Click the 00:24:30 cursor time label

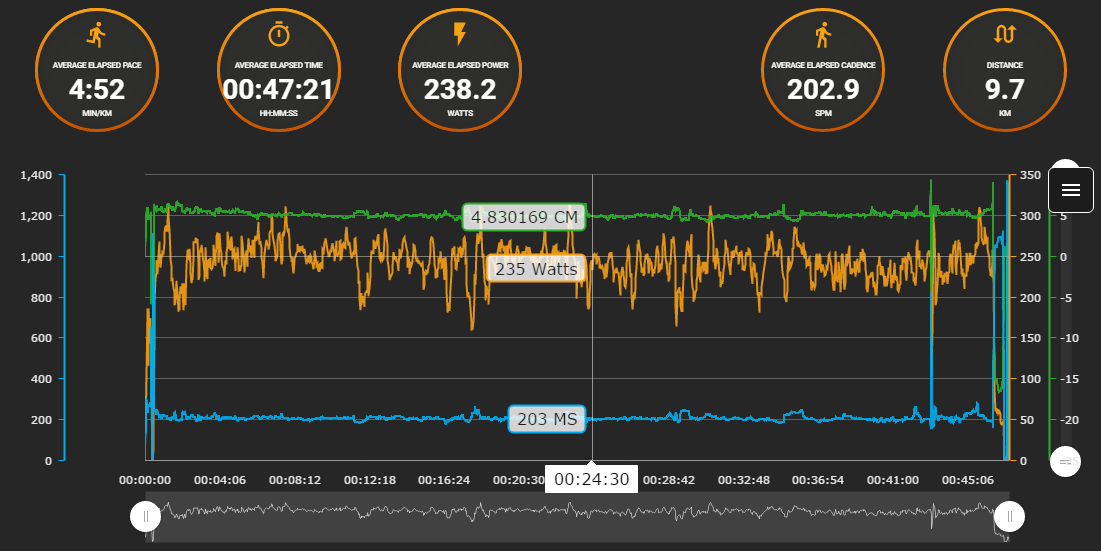(591, 480)
